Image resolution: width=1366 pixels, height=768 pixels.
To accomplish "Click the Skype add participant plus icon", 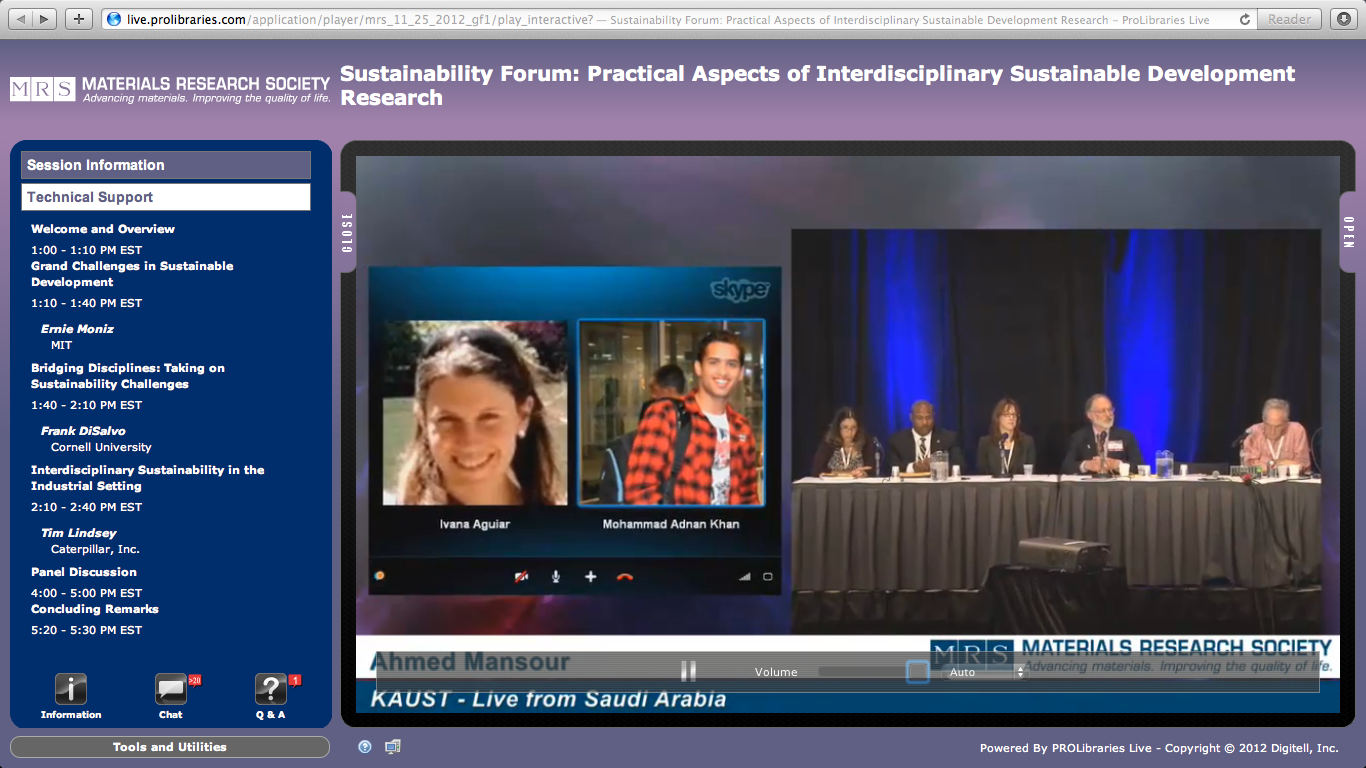I will tap(590, 577).
